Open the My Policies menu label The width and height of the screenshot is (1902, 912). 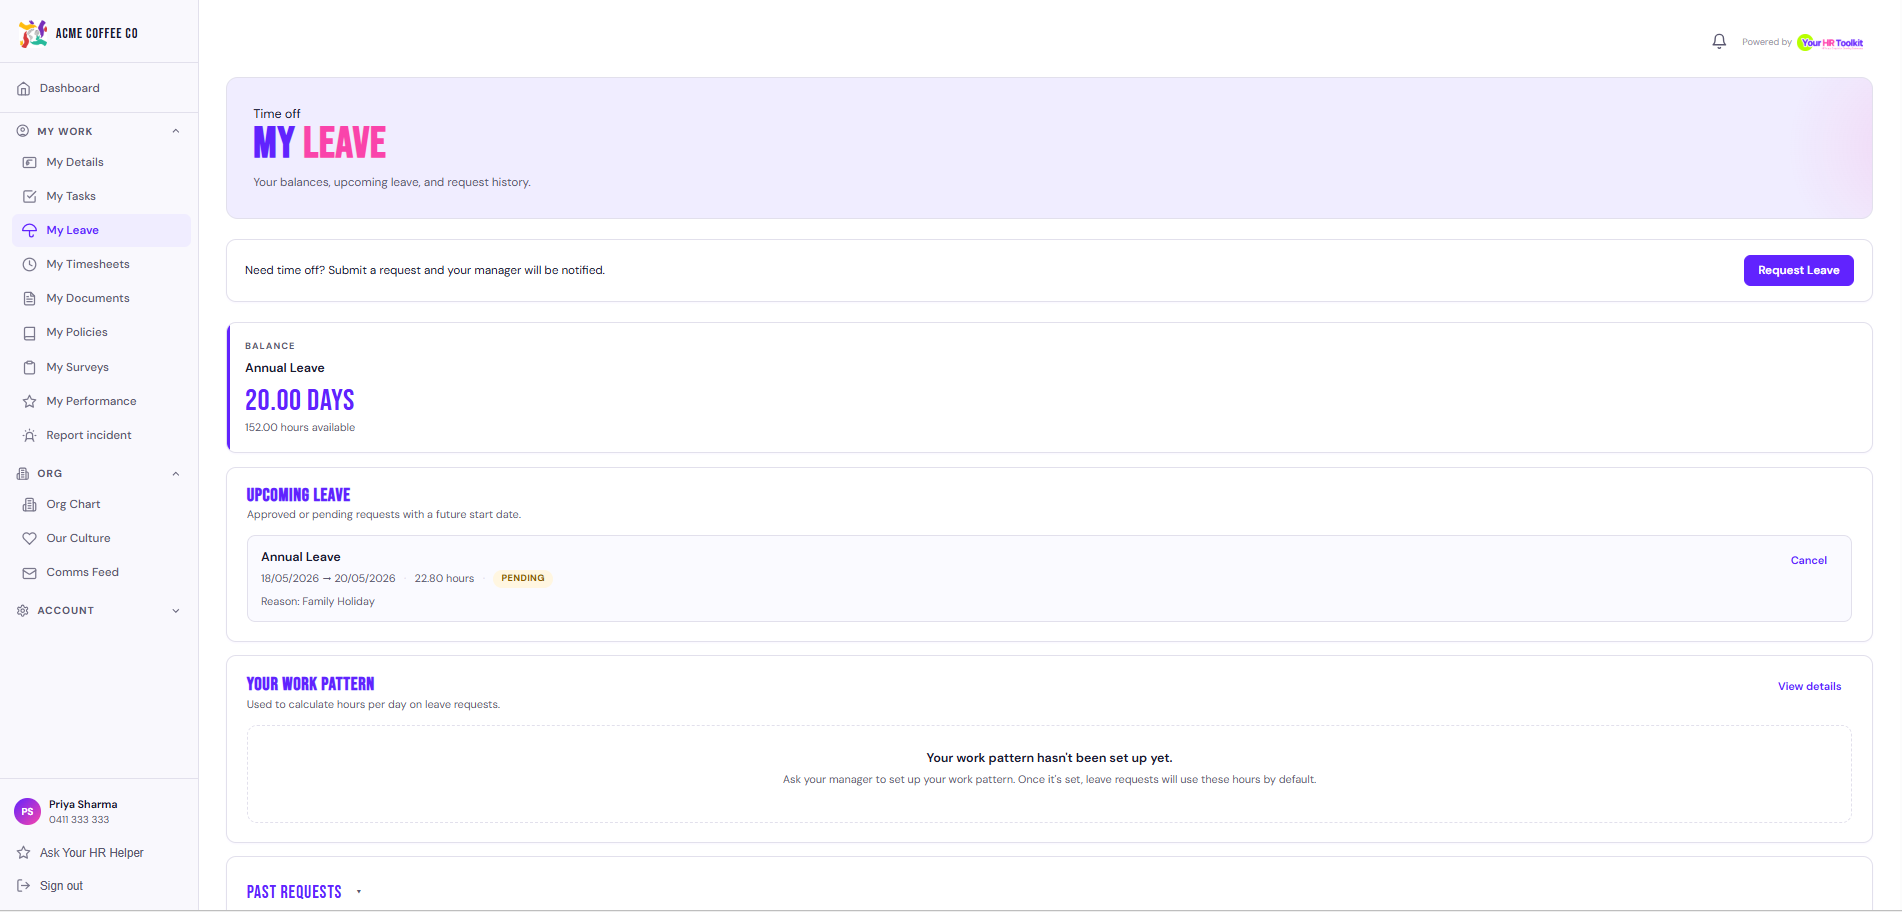(x=77, y=333)
